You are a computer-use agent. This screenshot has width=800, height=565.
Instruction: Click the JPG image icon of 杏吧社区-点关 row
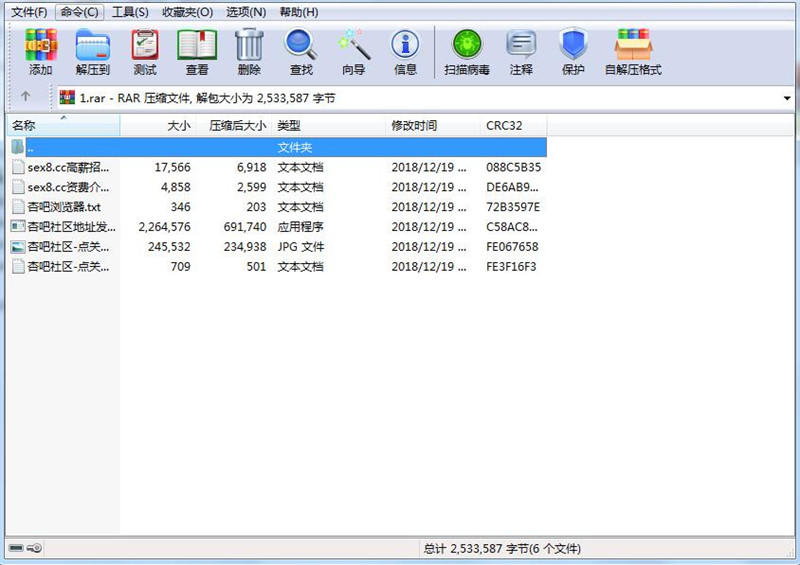[18, 247]
